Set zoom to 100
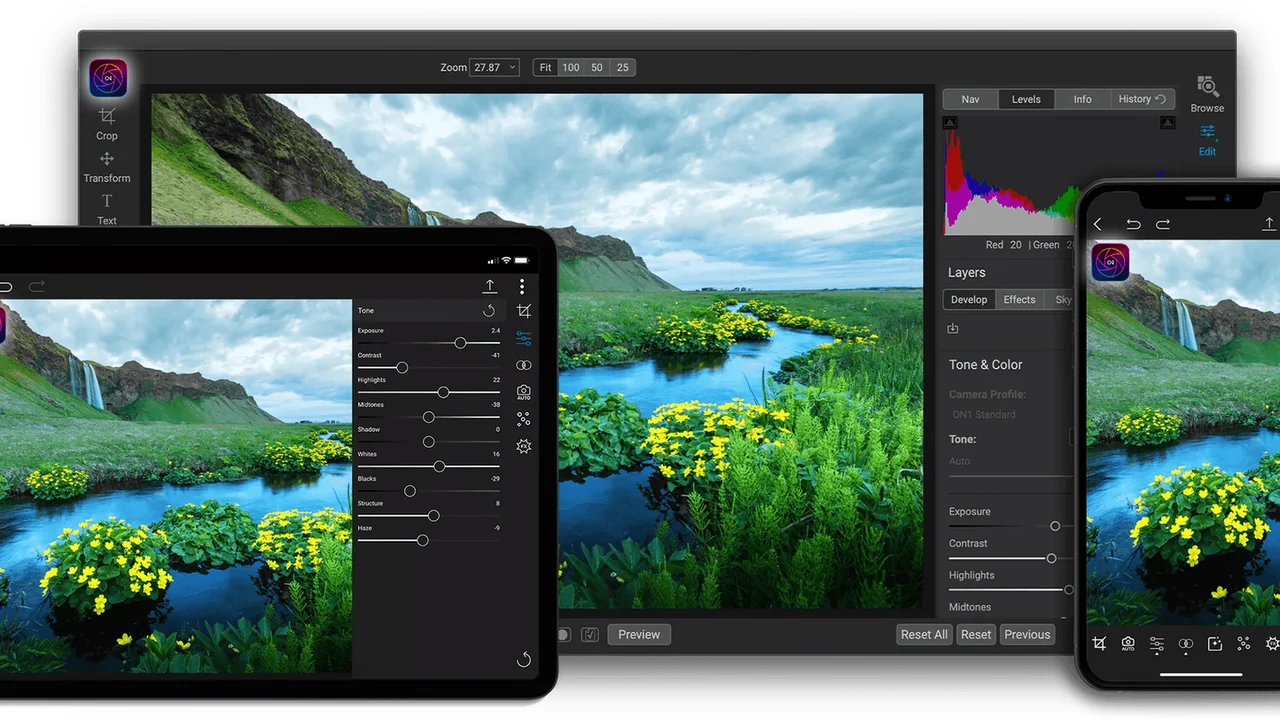The width and height of the screenshot is (1280, 720). click(x=571, y=67)
